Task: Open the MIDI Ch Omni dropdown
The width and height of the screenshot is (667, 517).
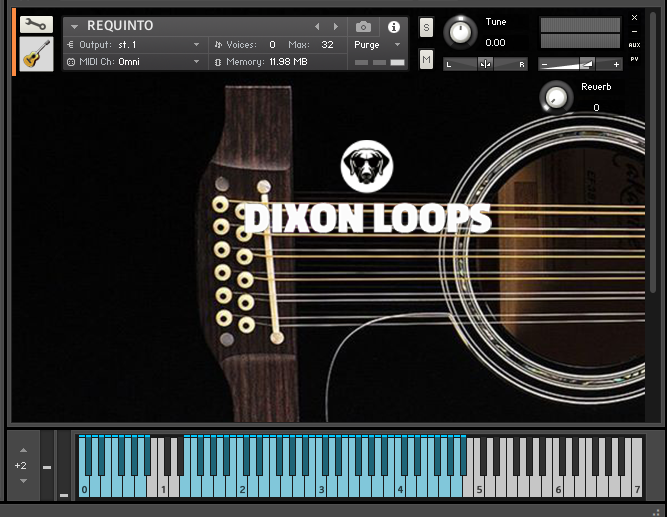Action: (x=197, y=62)
